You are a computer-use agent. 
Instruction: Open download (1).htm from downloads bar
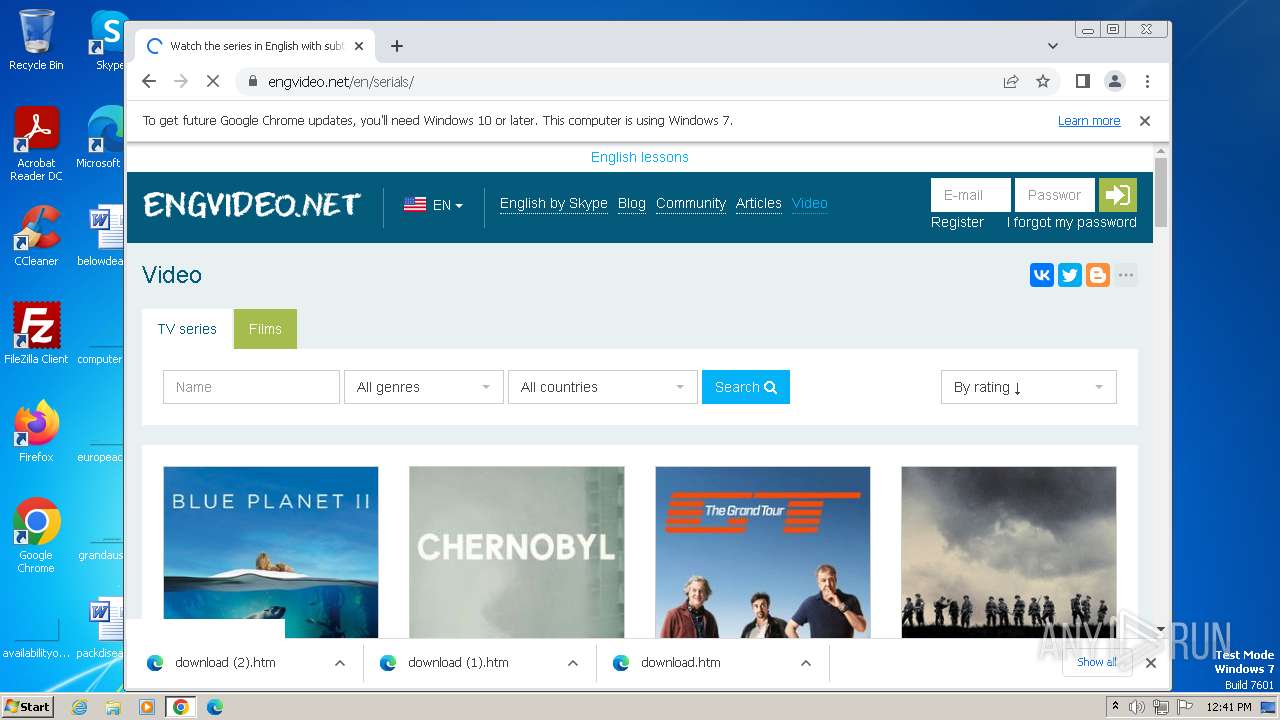click(458, 663)
